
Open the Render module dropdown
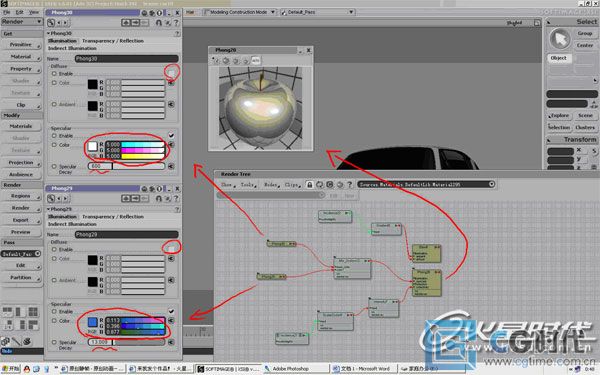(x=21, y=22)
